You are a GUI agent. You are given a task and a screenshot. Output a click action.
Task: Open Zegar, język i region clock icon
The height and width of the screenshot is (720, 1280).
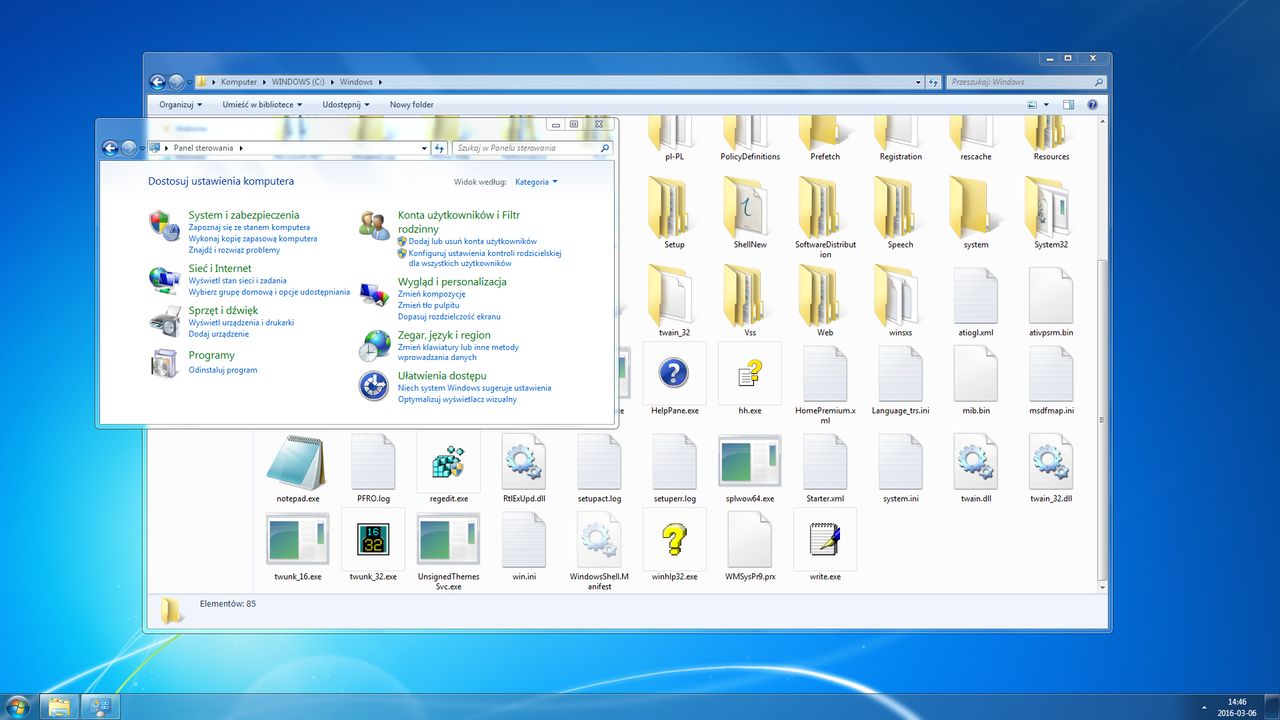[x=374, y=345]
